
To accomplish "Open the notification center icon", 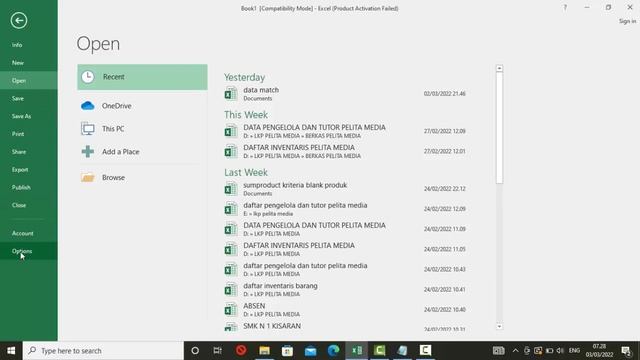I will [627, 351].
